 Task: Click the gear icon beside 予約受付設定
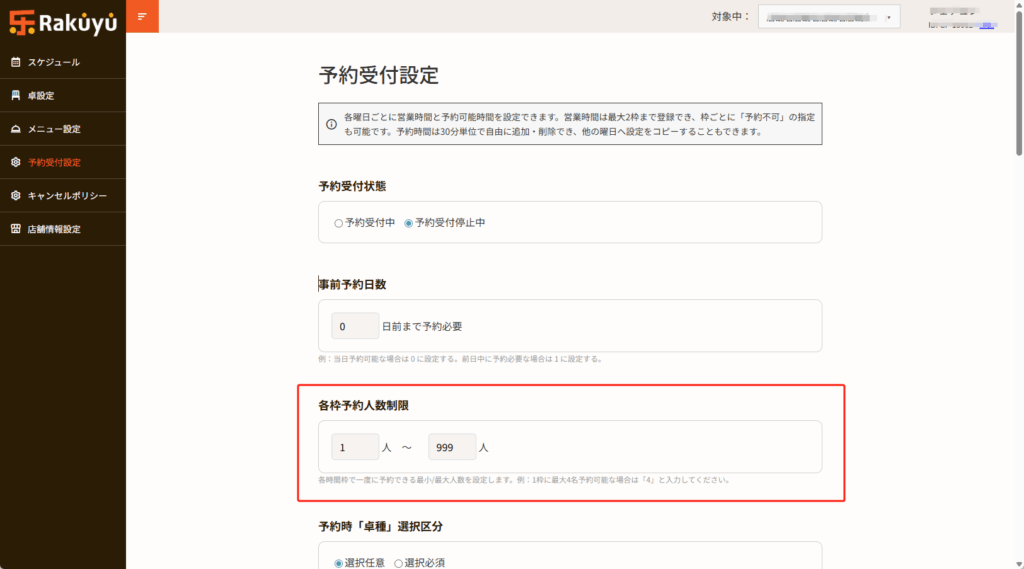tap(15, 162)
